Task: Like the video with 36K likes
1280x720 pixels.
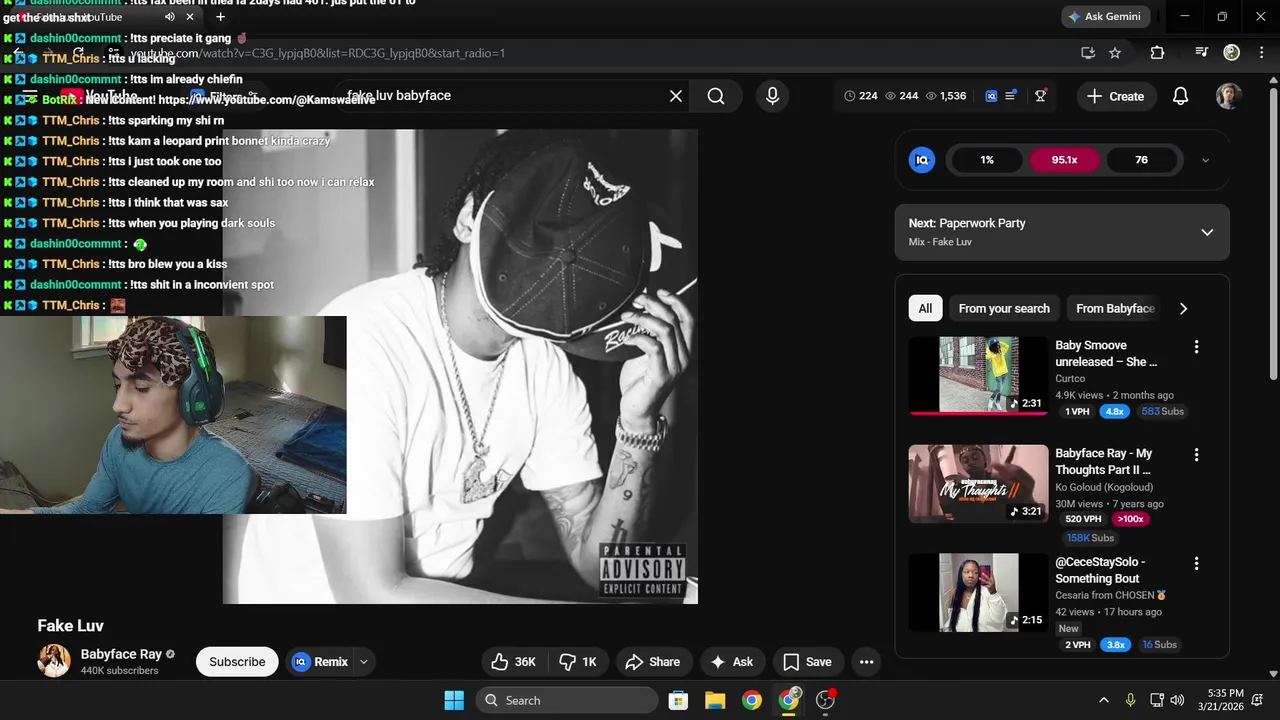Action: pyautogui.click(x=513, y=662)
